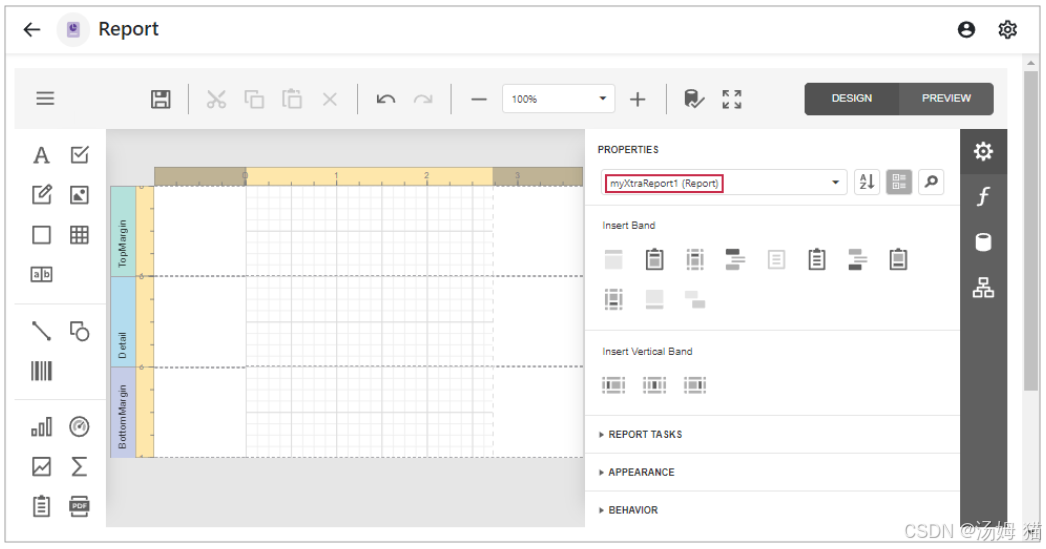Zoom in with the plus button
1046x549 pixels.
(638, 99)
